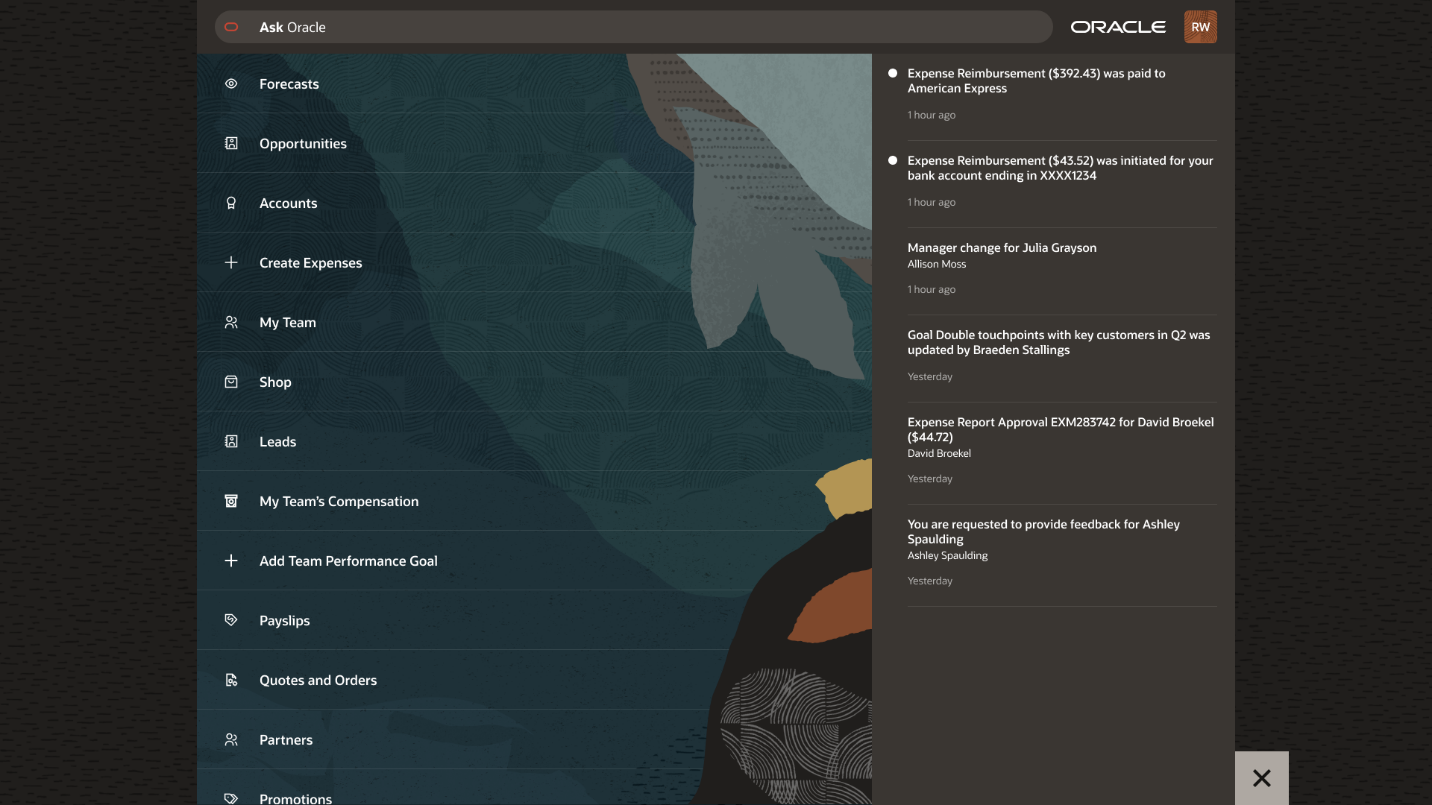Open Payslips via the tag icon
The image size is (1432, 805).
tap(231, 620)
